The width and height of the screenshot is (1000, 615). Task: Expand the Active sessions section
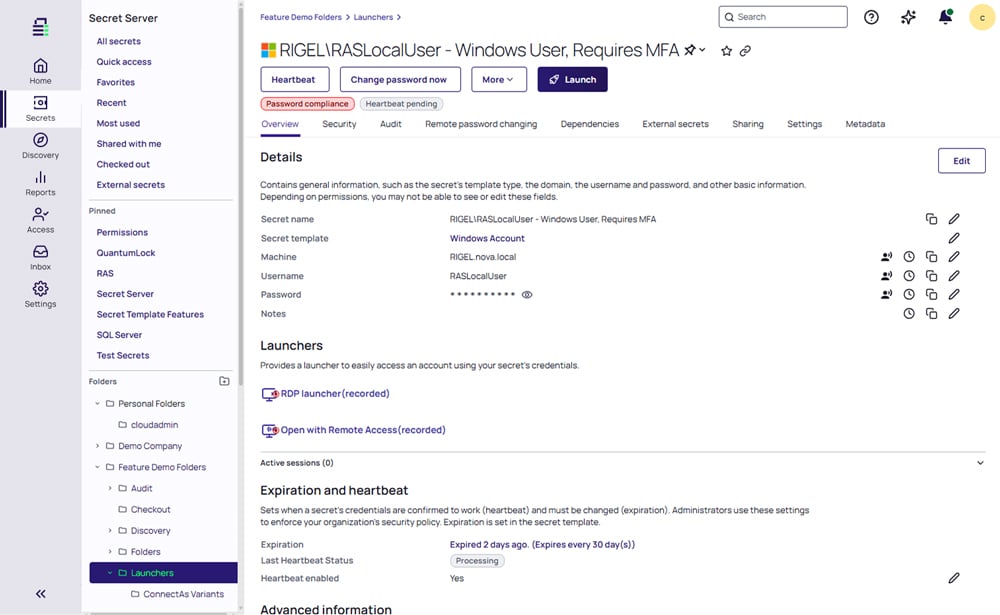coord(980,463)
